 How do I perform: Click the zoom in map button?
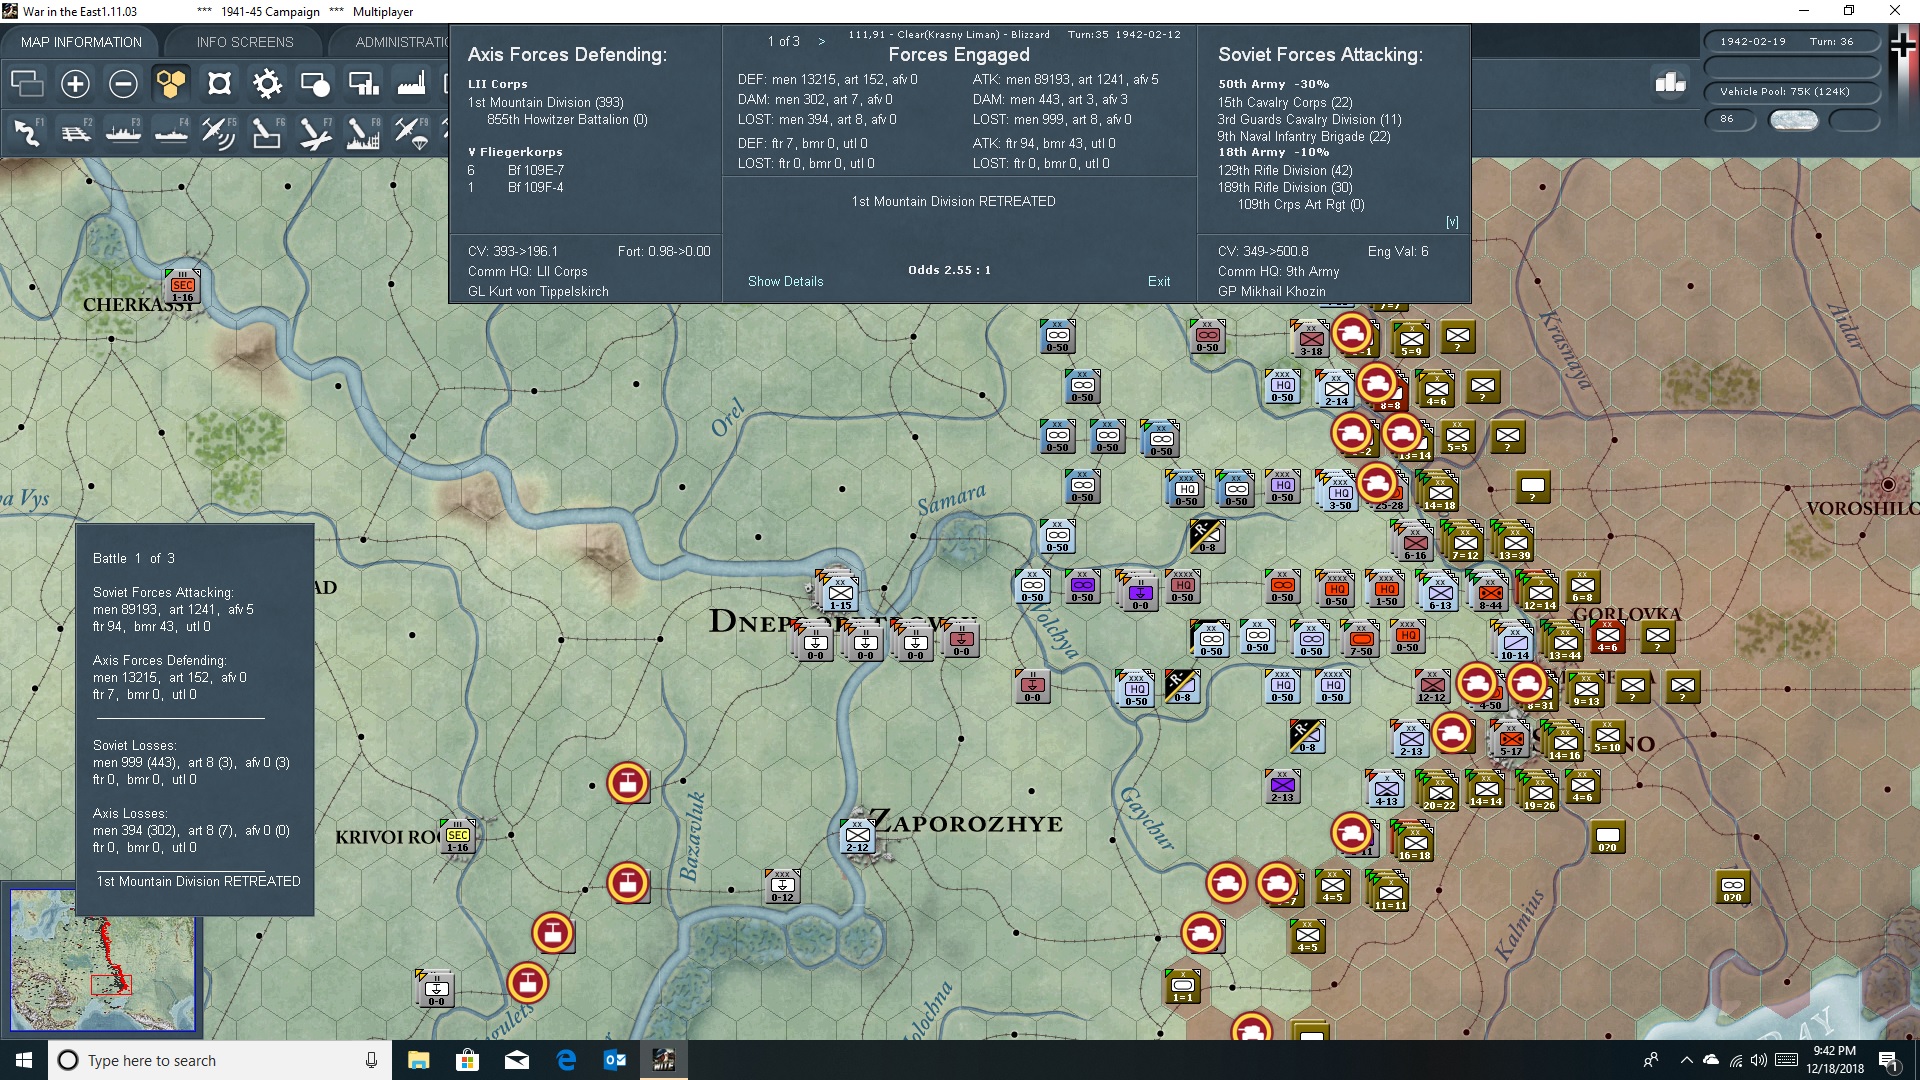pyautogui.click(x=75, y=84)
